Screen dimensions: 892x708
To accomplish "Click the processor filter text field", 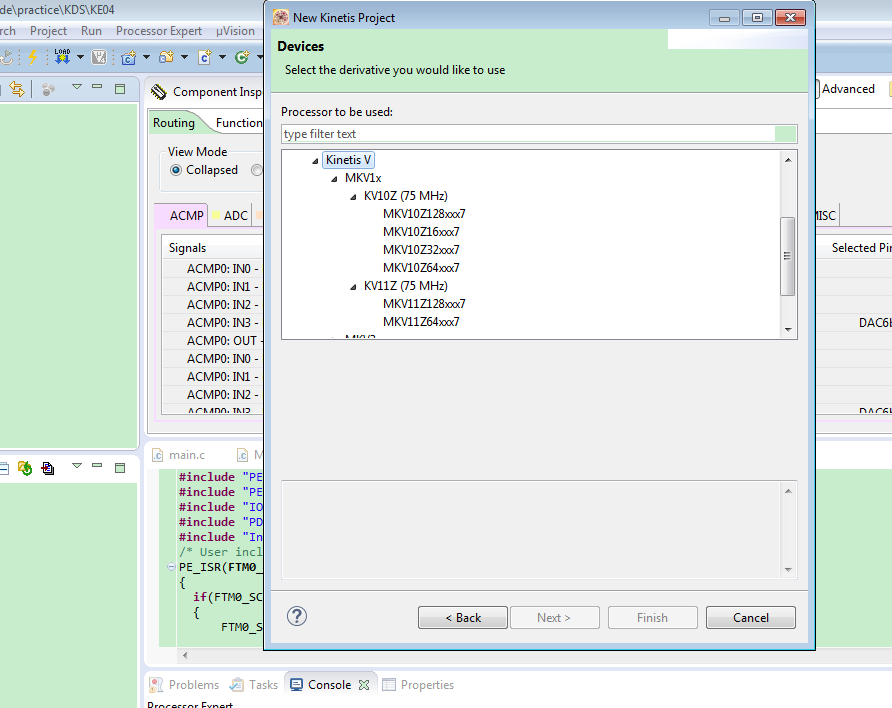I will coord(539,134).
